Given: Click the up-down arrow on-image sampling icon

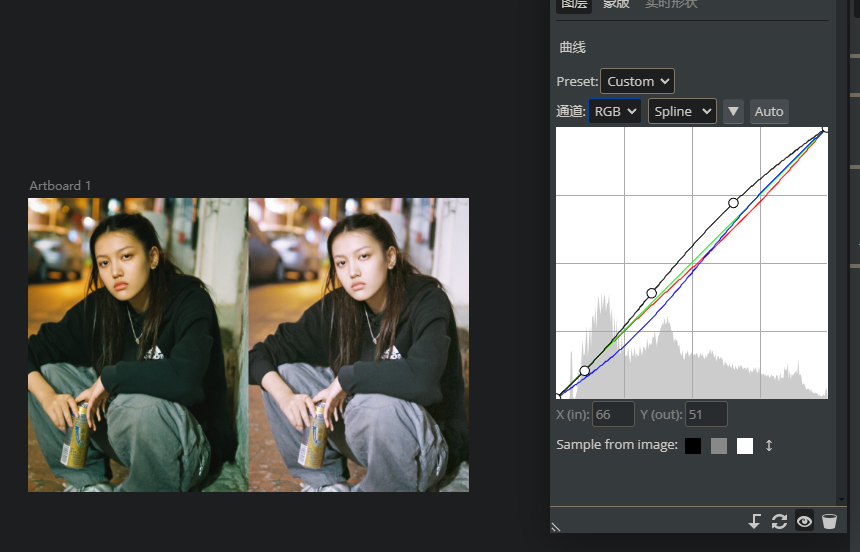Looking at the screenshot, I should point(769,446).
